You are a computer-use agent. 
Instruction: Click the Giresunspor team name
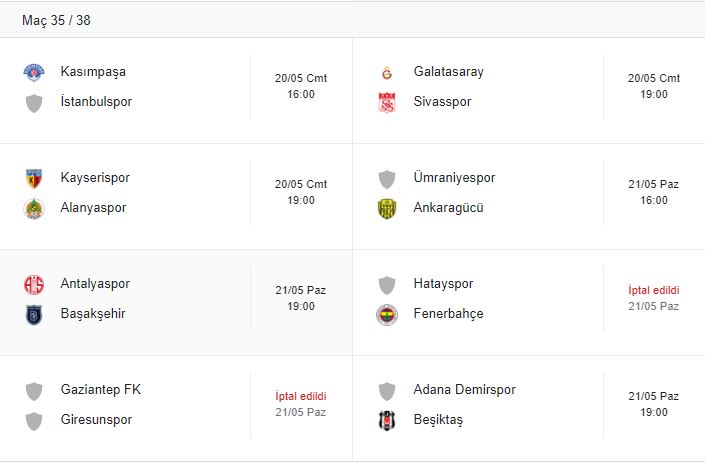click(96, 420)
